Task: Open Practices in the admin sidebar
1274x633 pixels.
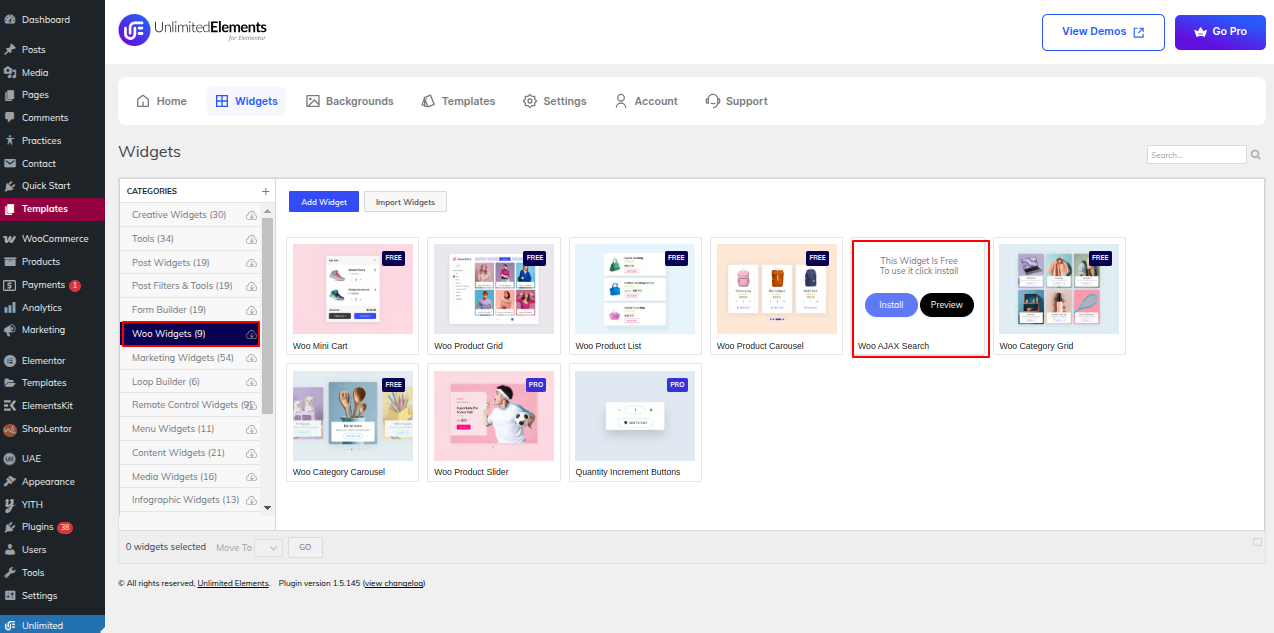Action: pos(52,141)
